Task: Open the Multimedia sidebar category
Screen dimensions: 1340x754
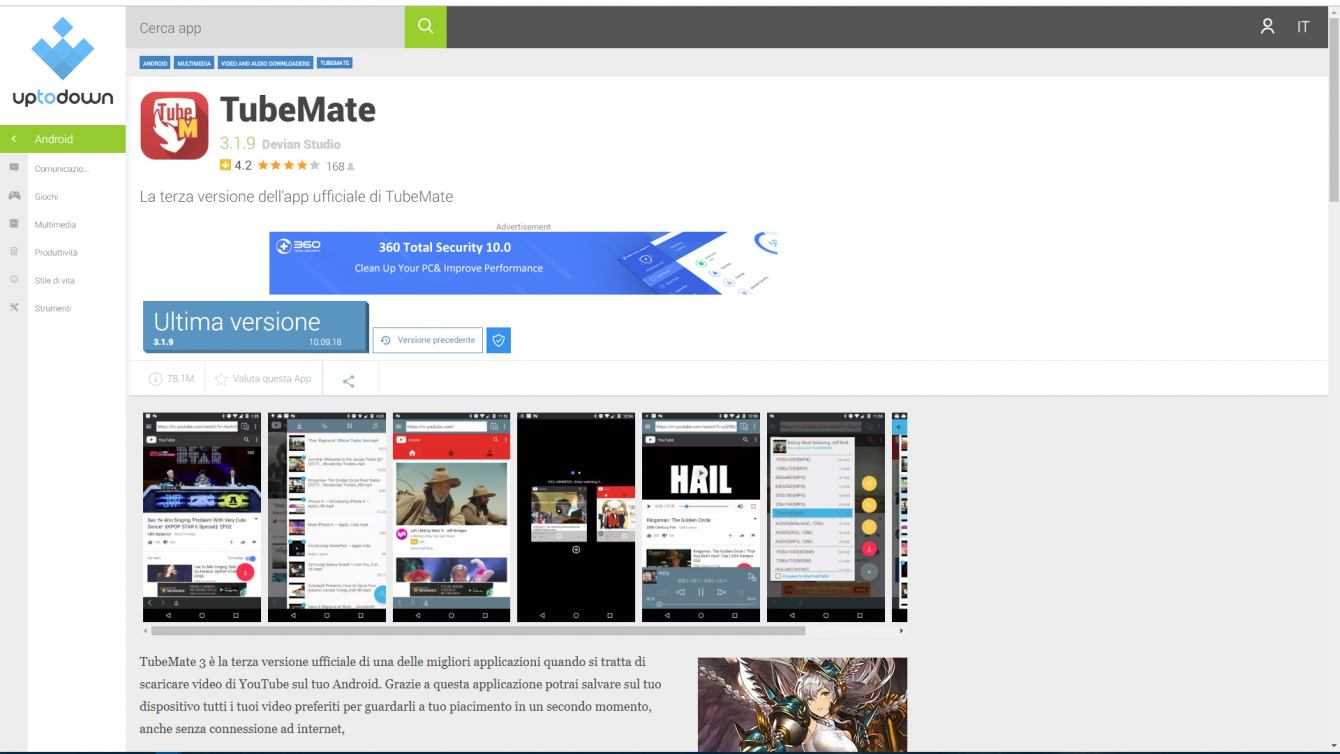Action: coord(55,224)
